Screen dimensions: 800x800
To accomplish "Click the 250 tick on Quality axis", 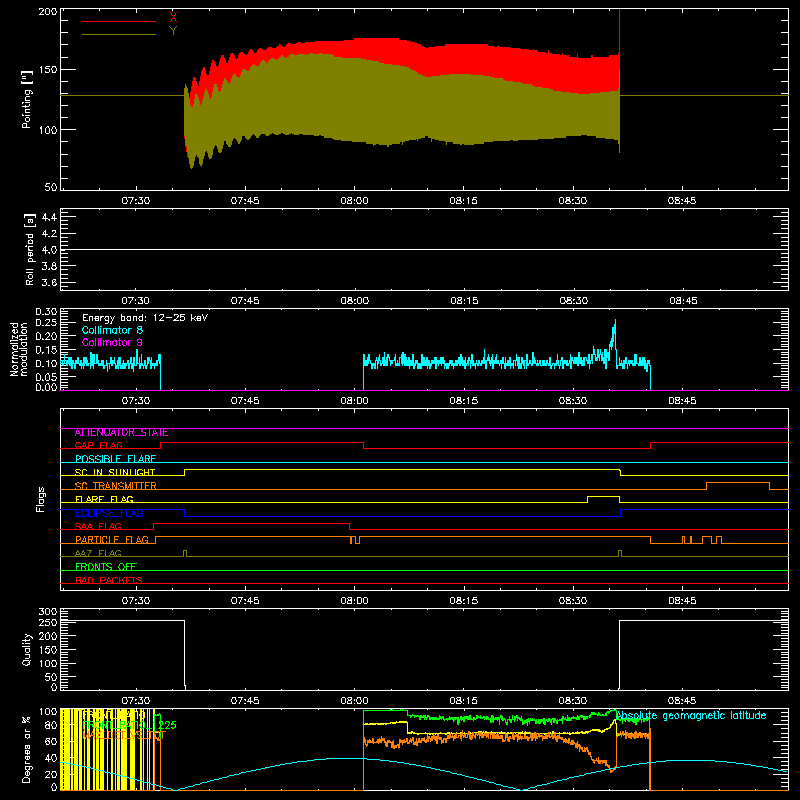I will (x=47, y=622).
